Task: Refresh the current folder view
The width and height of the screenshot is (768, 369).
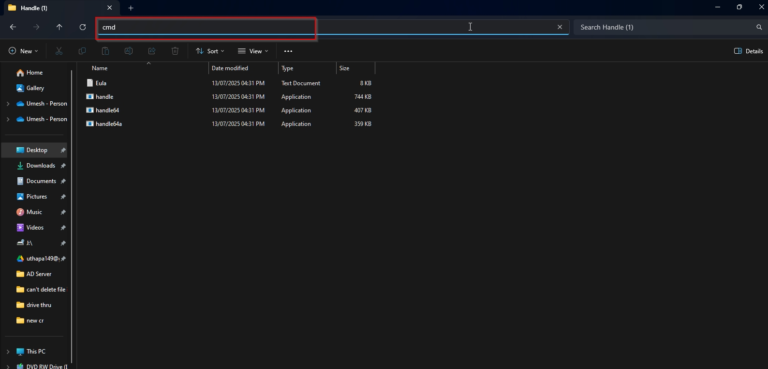Action: pyautogui.click(x=83, y=27)
